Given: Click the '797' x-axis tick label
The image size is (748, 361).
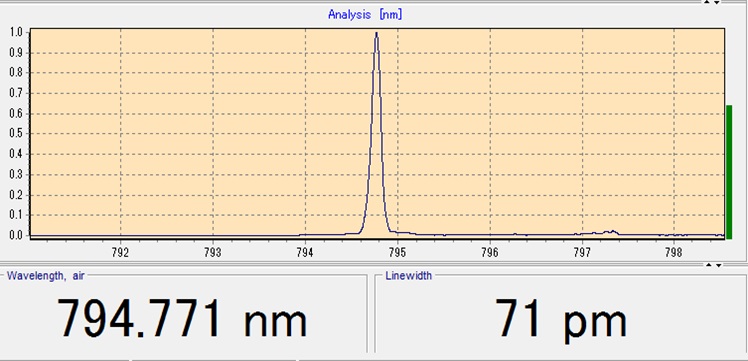Looking at the screenshot, I should click(582, 252).
